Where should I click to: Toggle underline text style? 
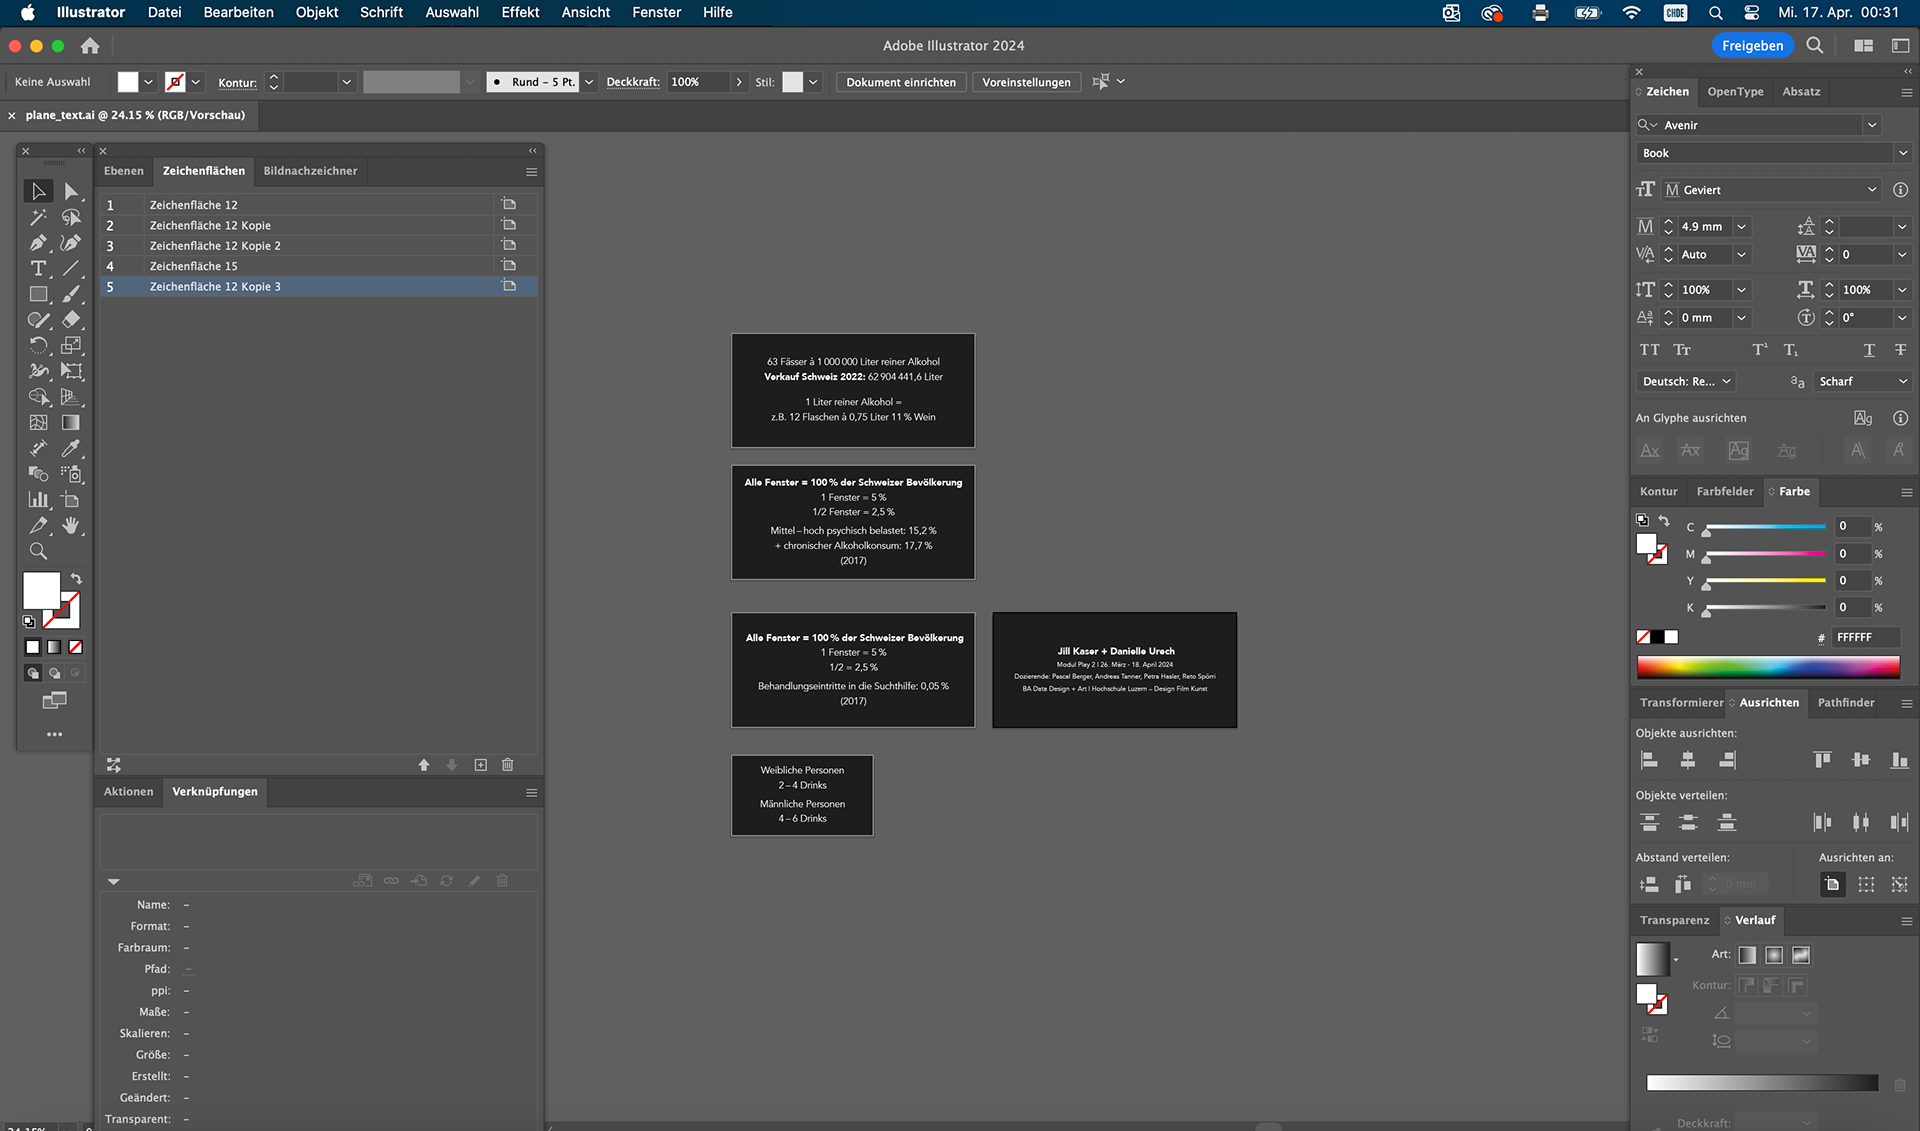[1869, 350]
